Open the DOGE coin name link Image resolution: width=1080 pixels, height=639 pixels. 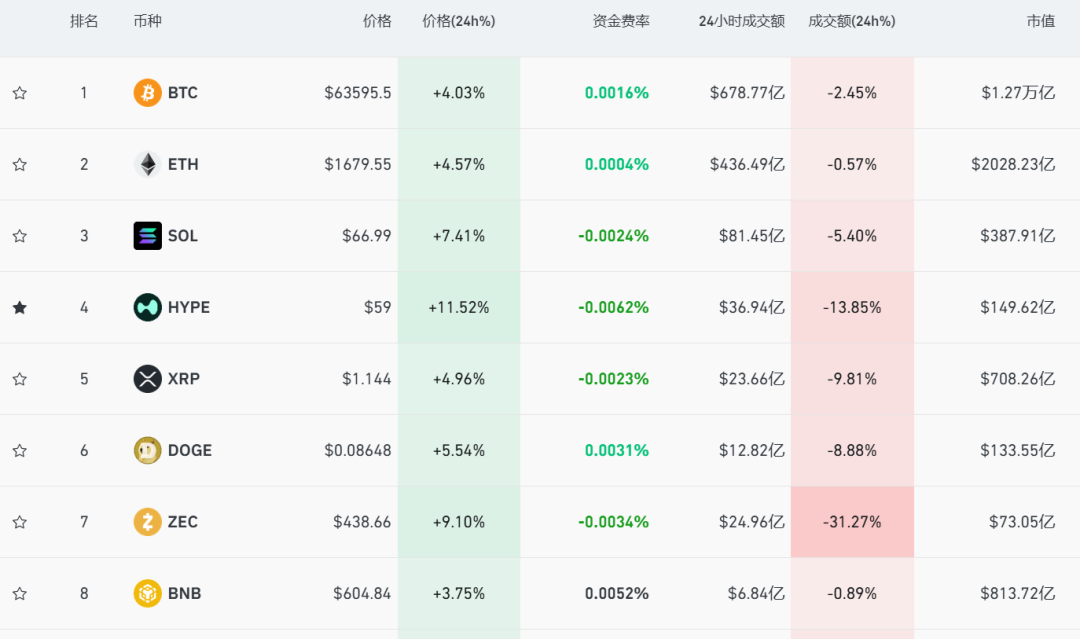click(x=190, y=451)
